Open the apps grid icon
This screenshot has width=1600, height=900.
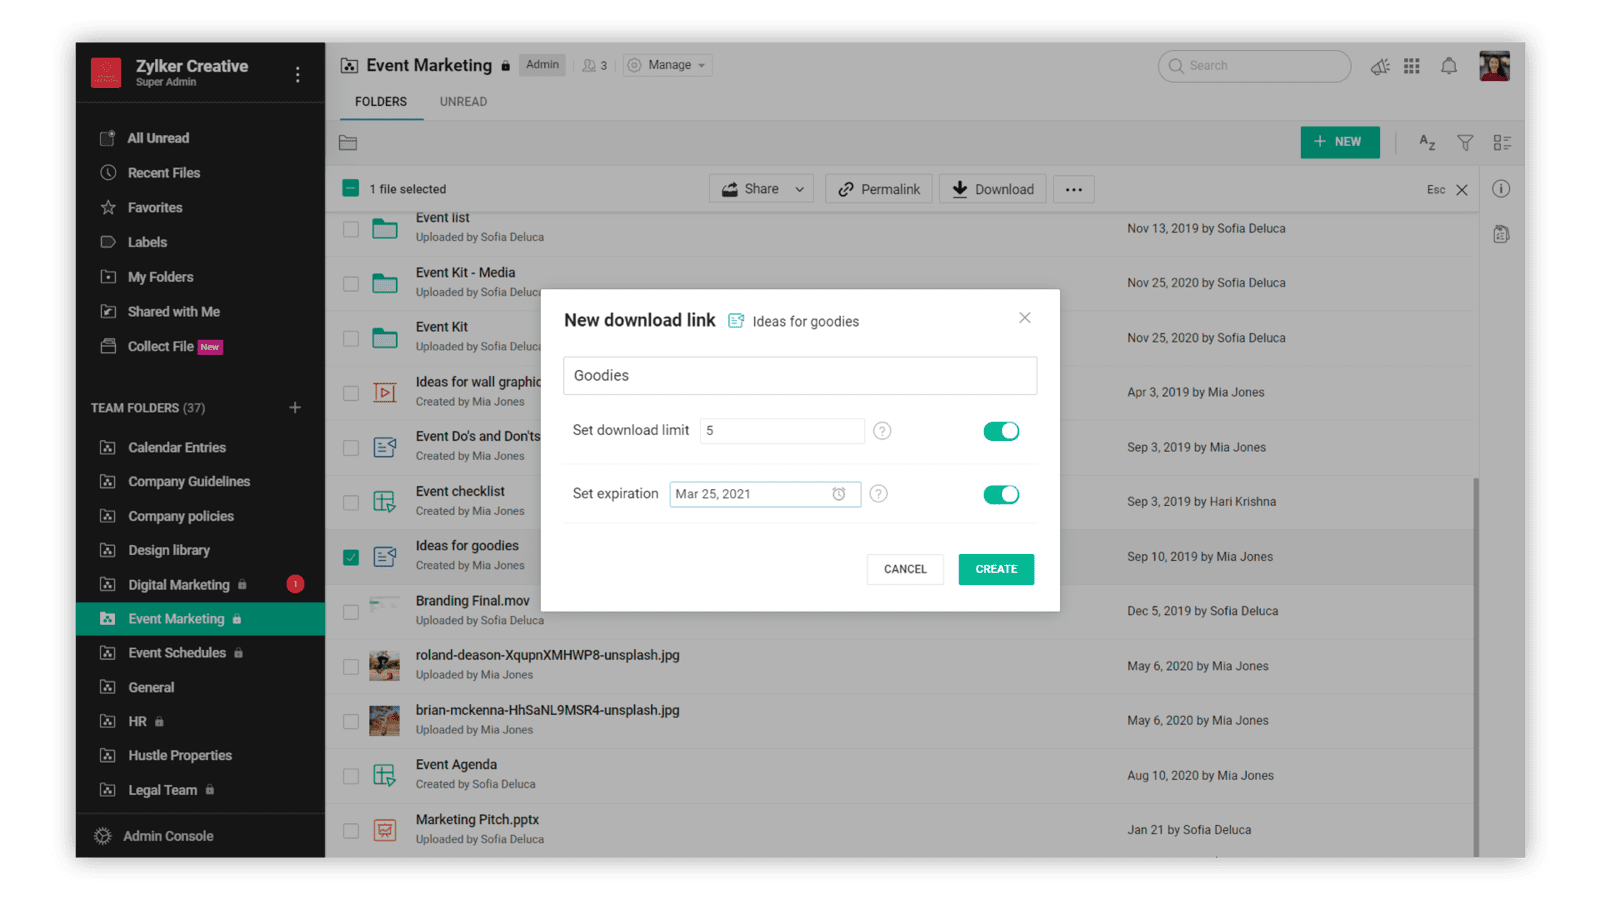(1411, 66)
